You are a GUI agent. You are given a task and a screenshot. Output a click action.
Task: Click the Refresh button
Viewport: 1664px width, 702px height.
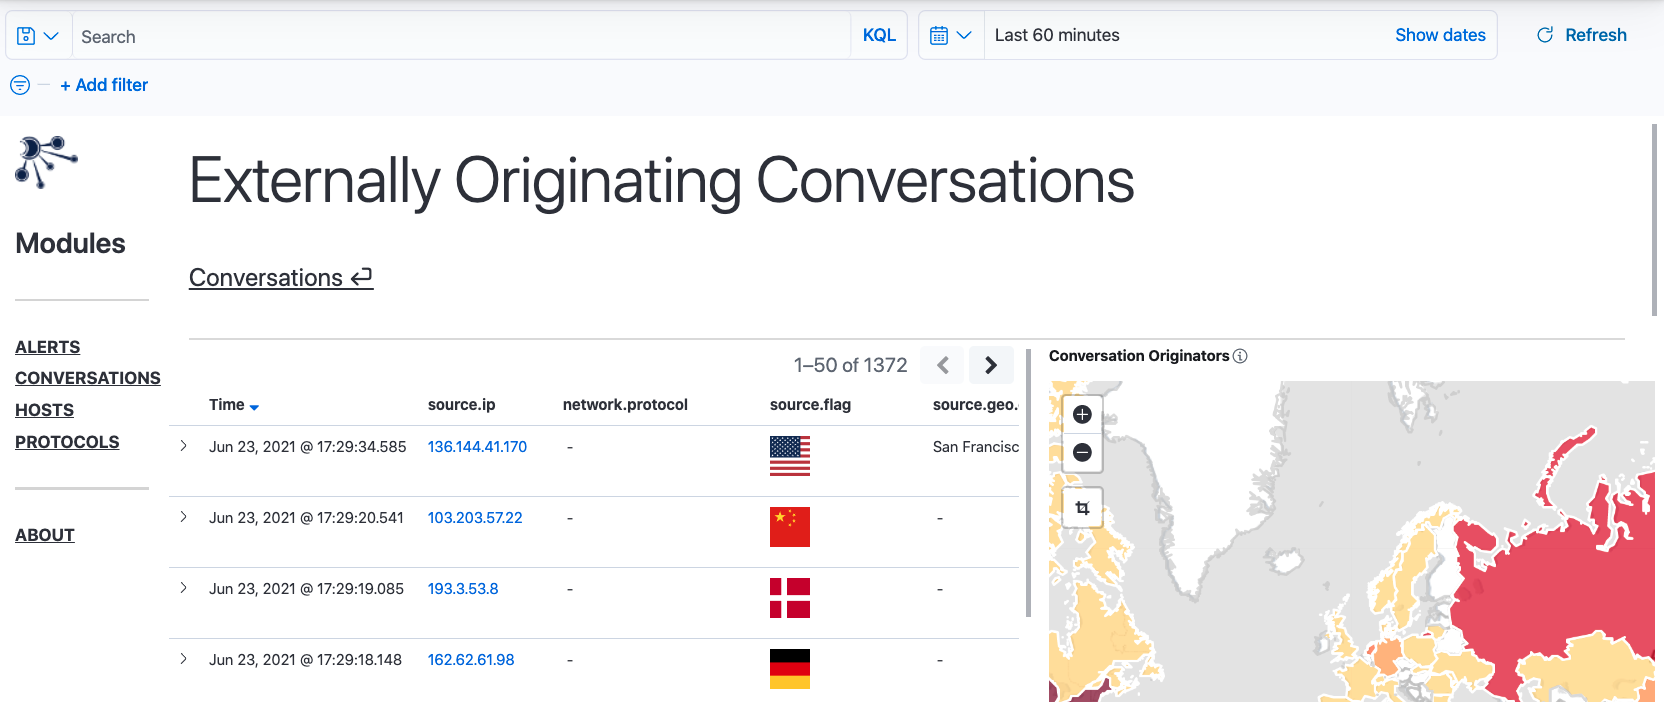click(1582, 35)
